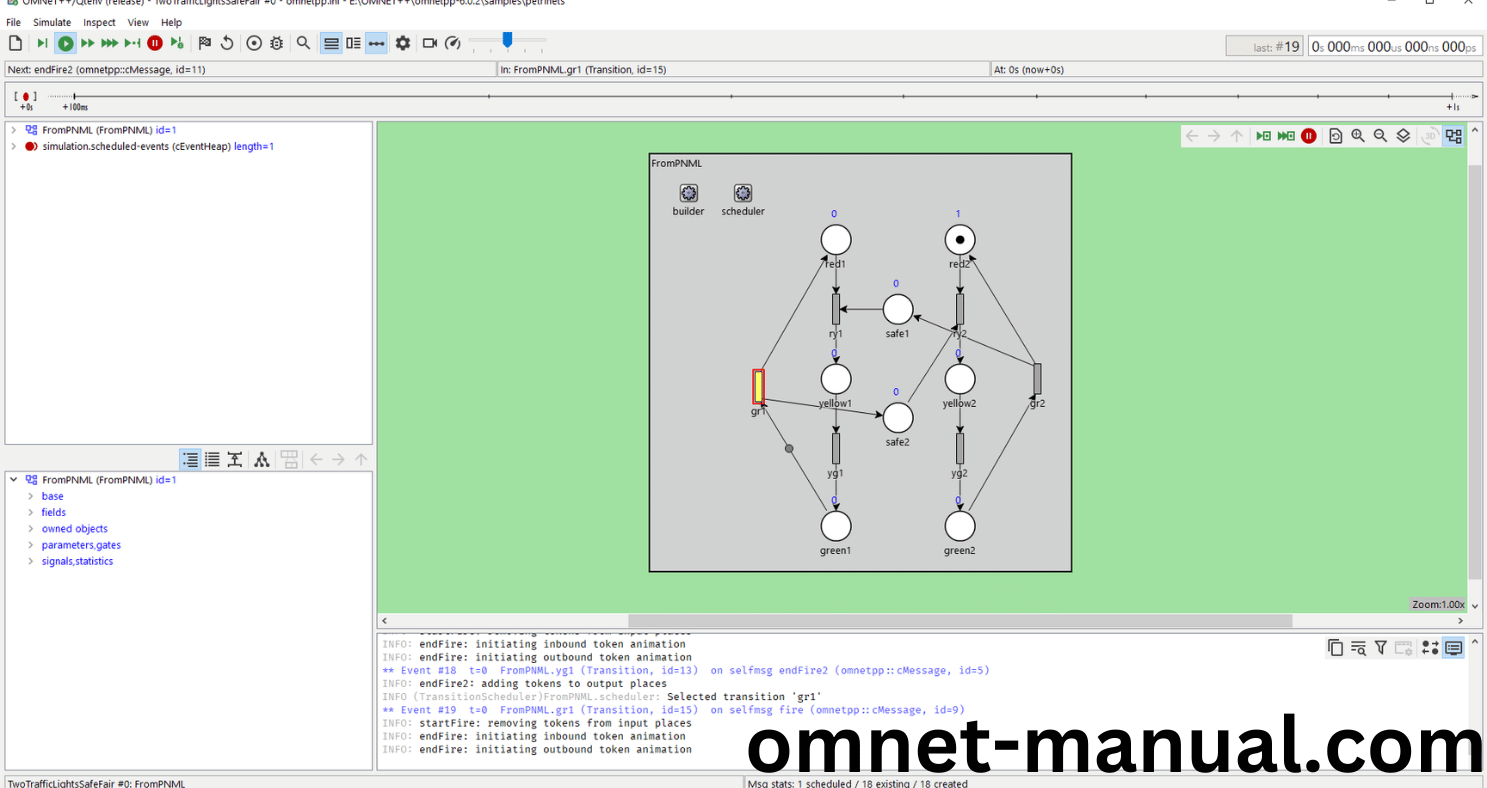Stop the simulation using the red Stop icon
This screenshot has width=1487, height=788.
coord(155,43)
